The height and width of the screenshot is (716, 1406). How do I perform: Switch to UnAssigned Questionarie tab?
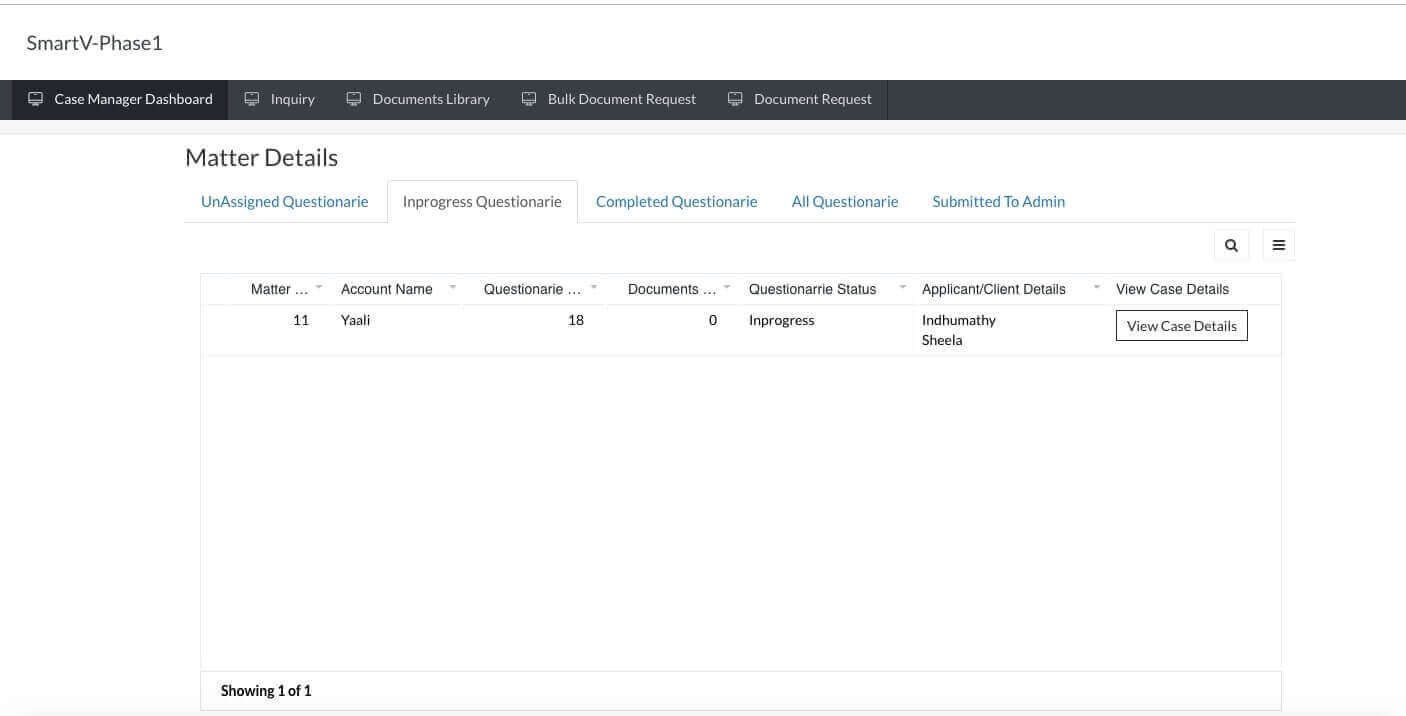click(285, 202)
